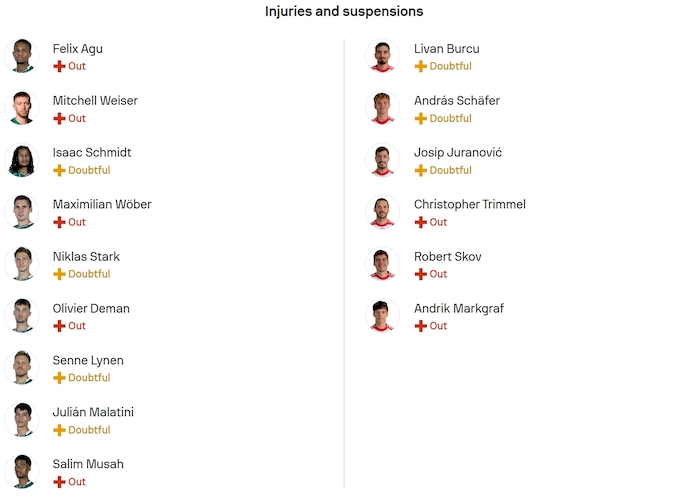Screen dimensions: 690x497
Task: Open Salim Musah's player page
Action: pos(88,464)
